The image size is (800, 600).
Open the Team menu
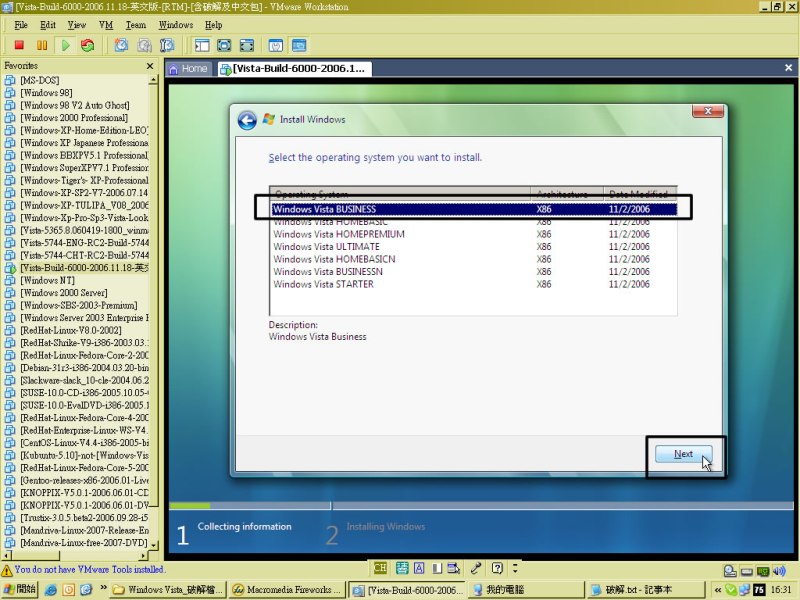(x=136, y=25)
